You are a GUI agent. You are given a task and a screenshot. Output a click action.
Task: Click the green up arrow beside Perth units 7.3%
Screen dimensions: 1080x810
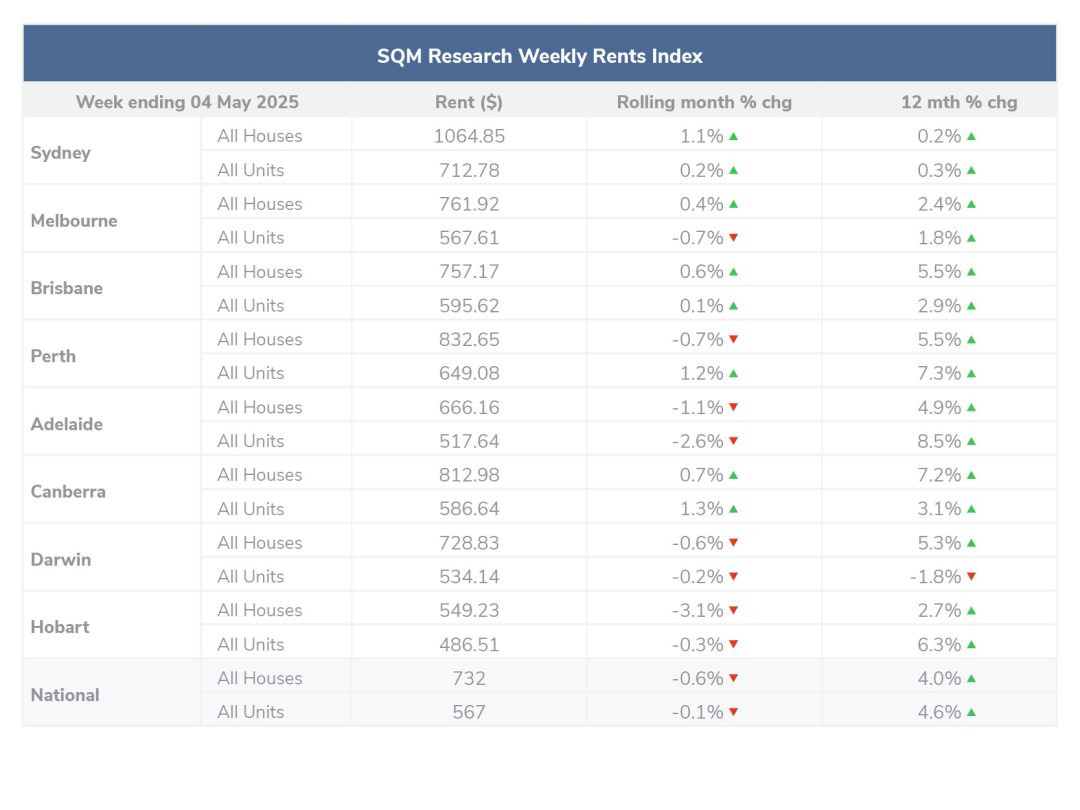pos(971,373)
